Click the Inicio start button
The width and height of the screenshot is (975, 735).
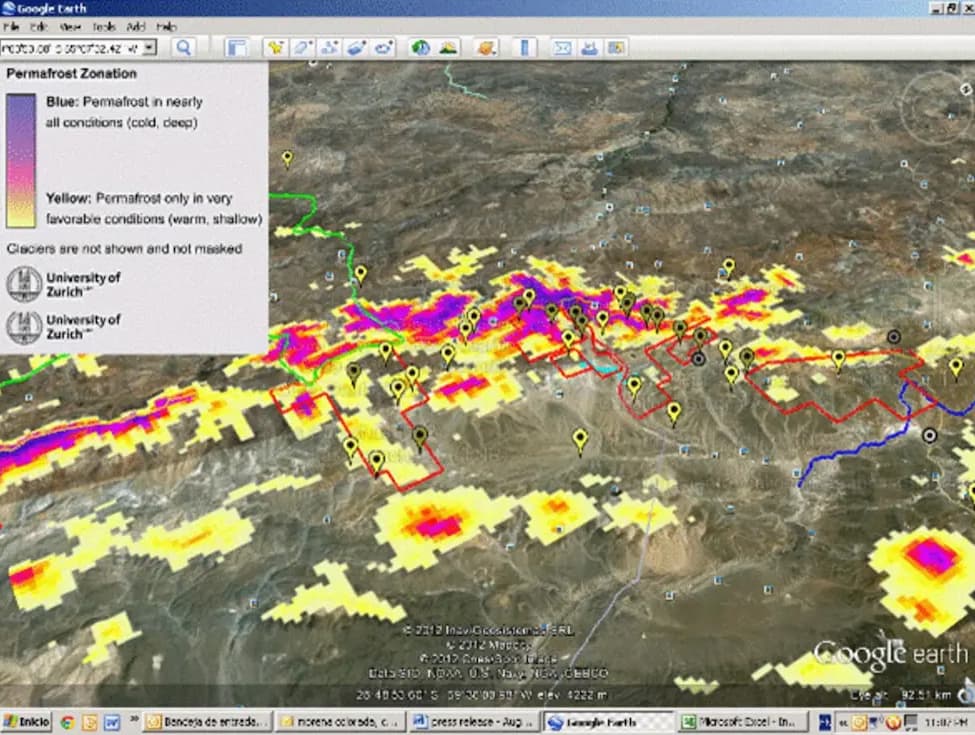27,721
